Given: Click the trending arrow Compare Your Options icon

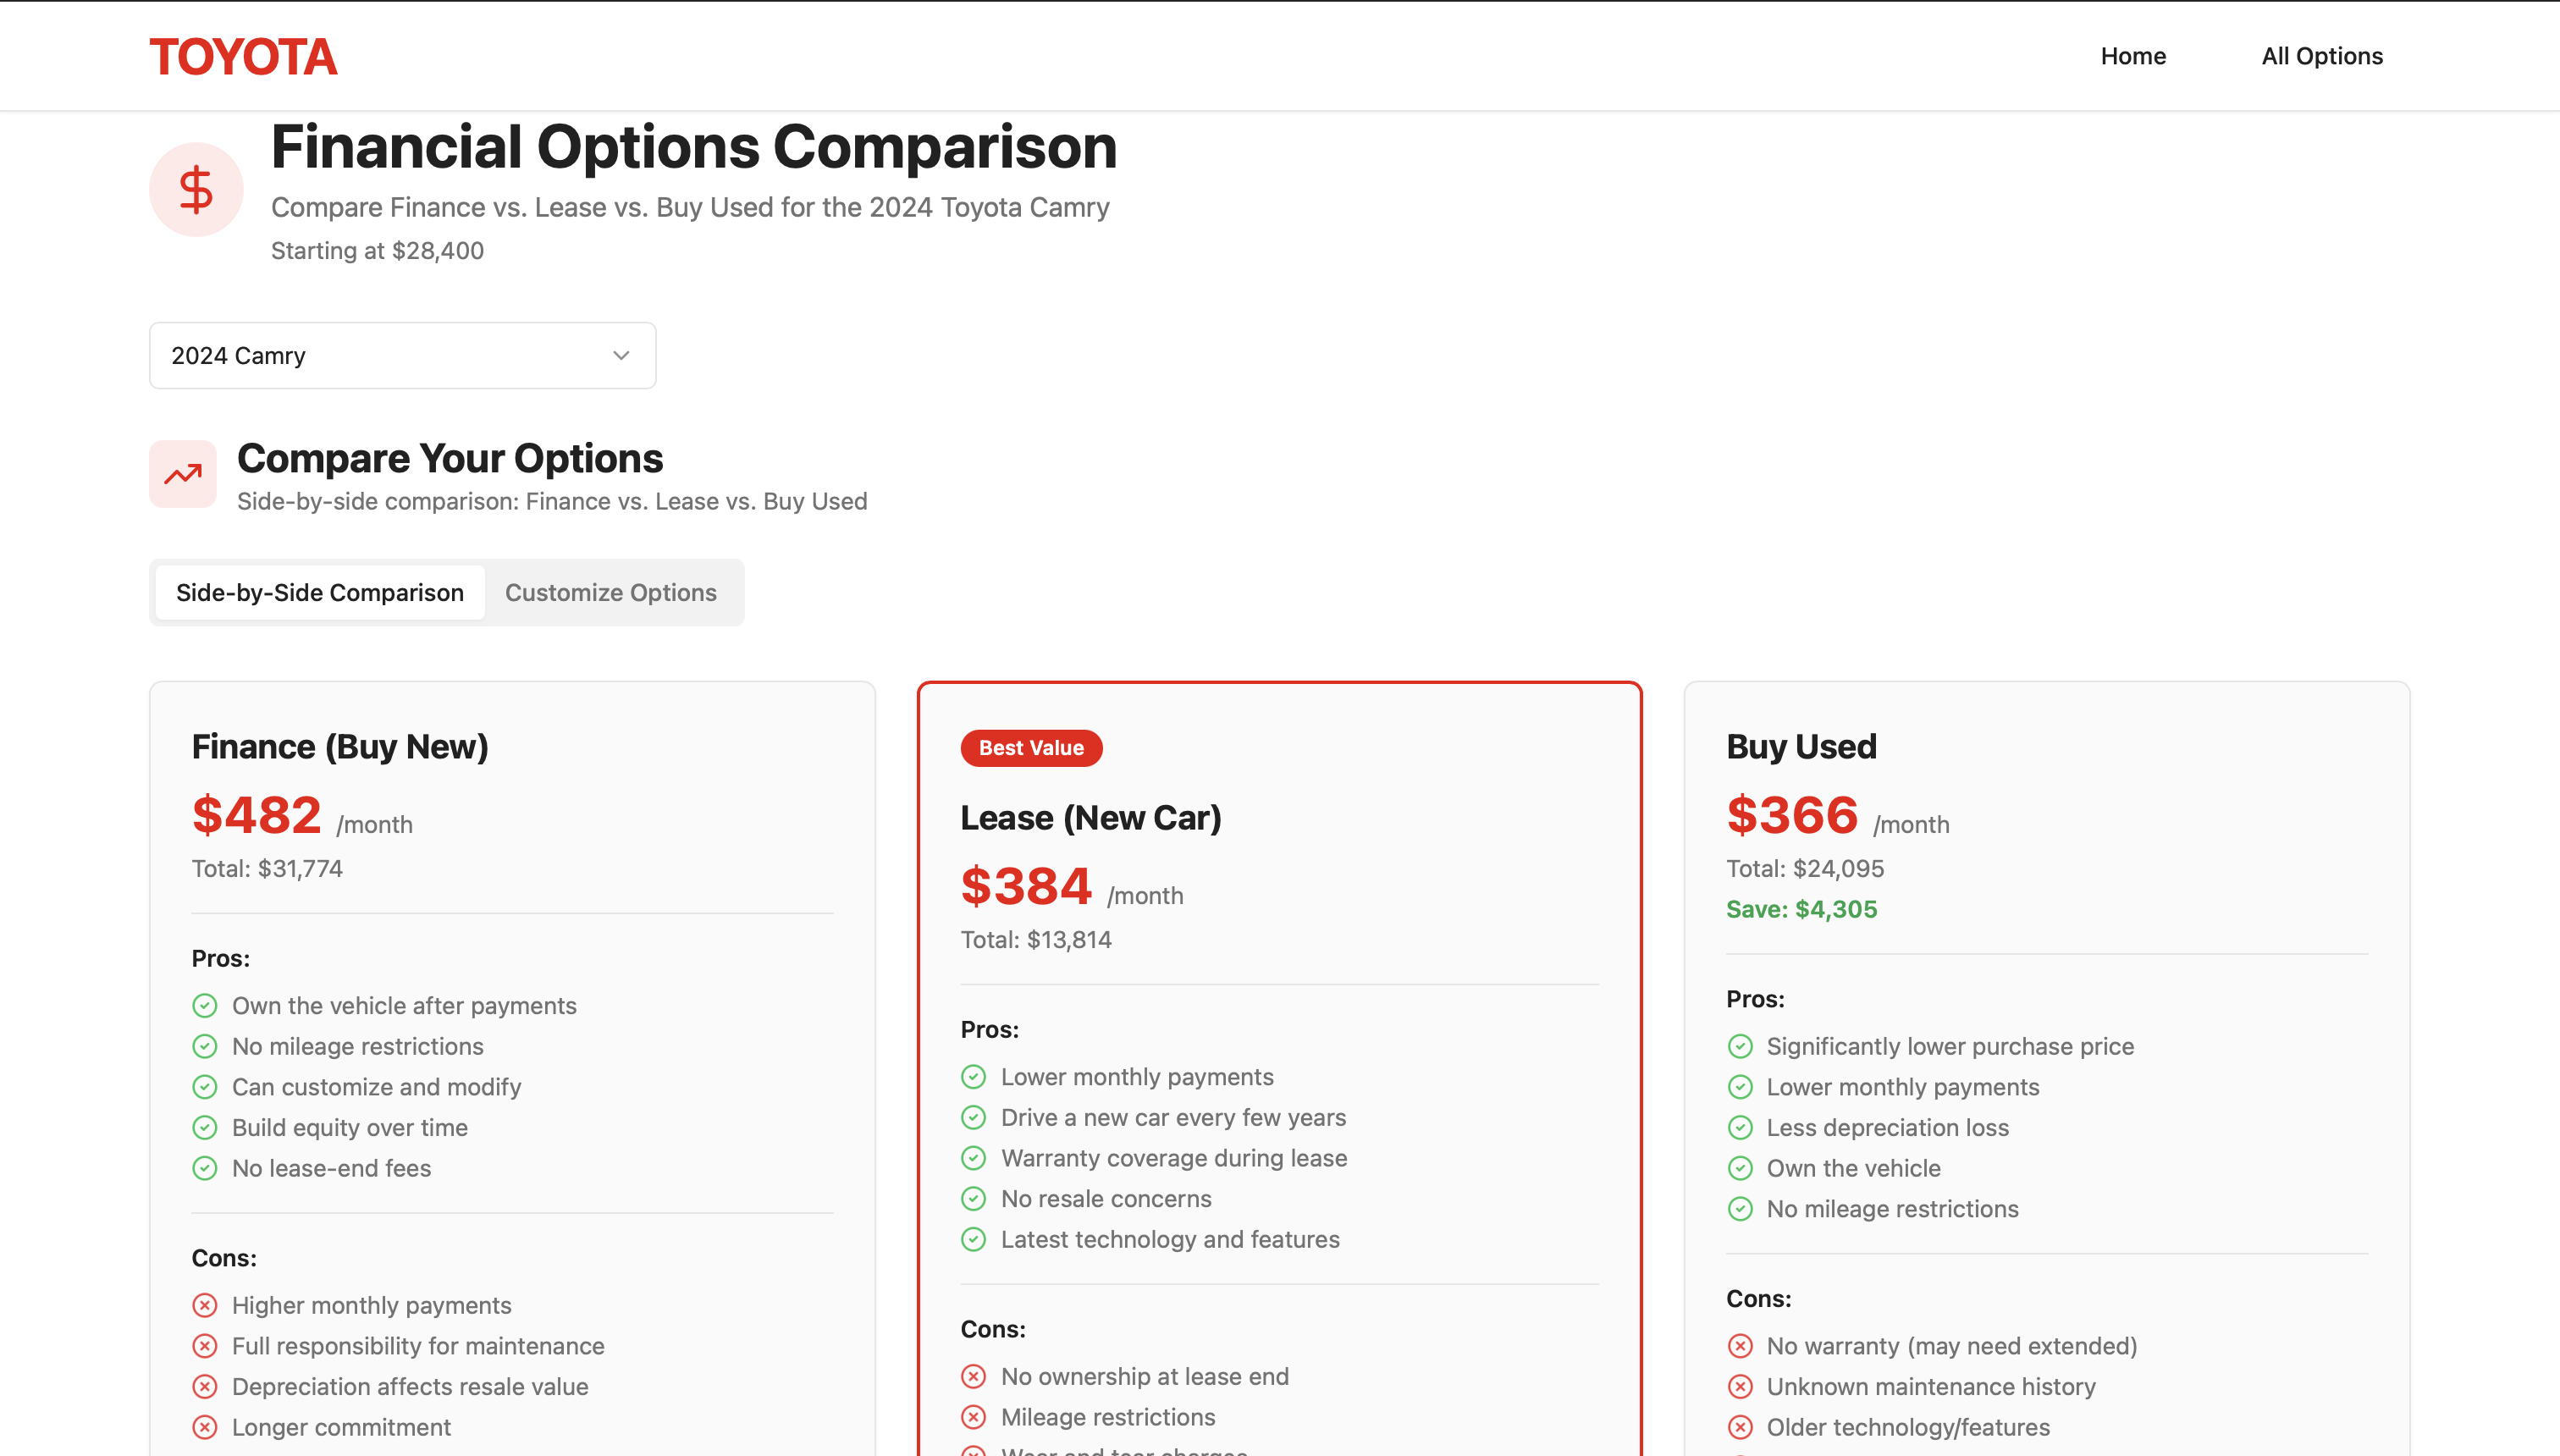Looking at the screenshot, I should point(183,474).
